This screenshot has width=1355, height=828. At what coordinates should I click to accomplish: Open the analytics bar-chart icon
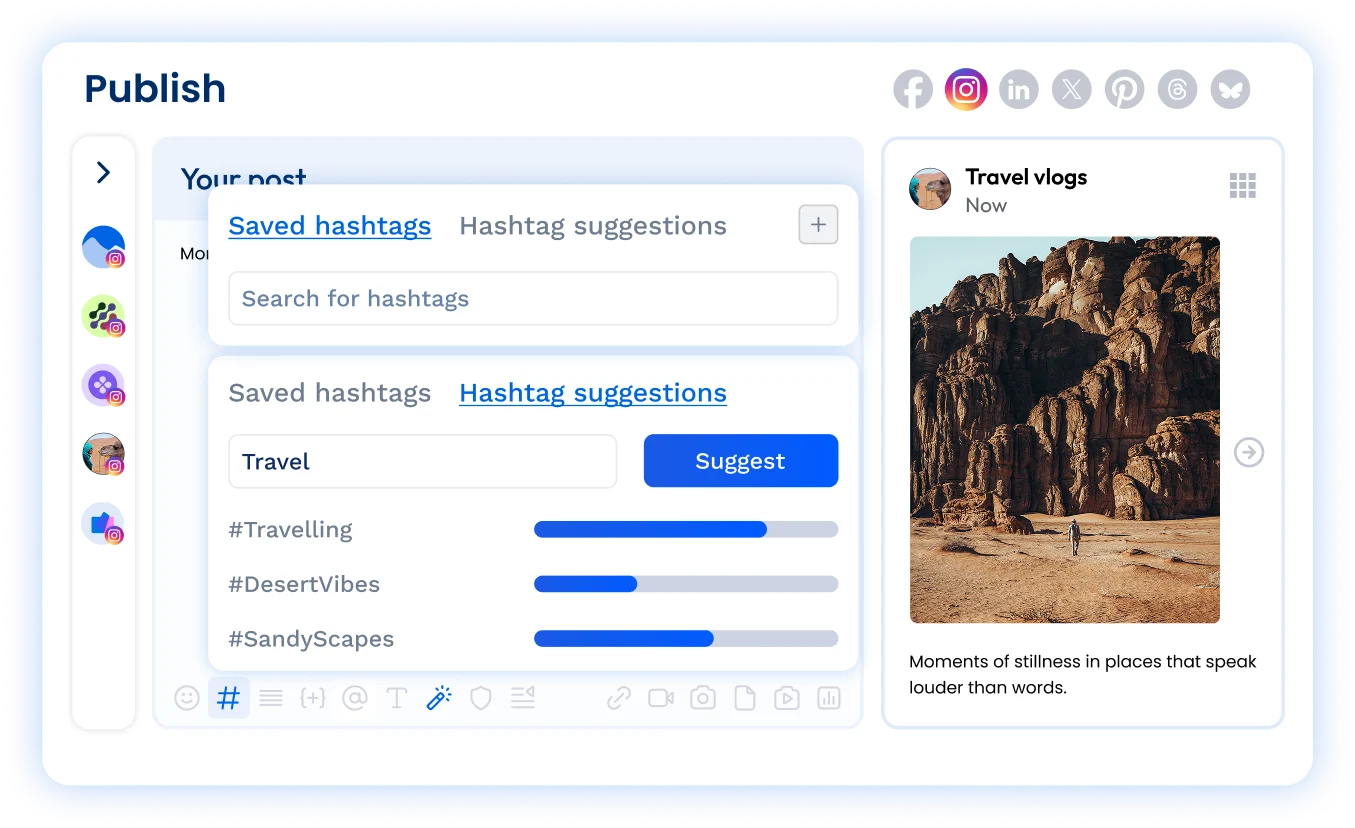coord(829,697)
